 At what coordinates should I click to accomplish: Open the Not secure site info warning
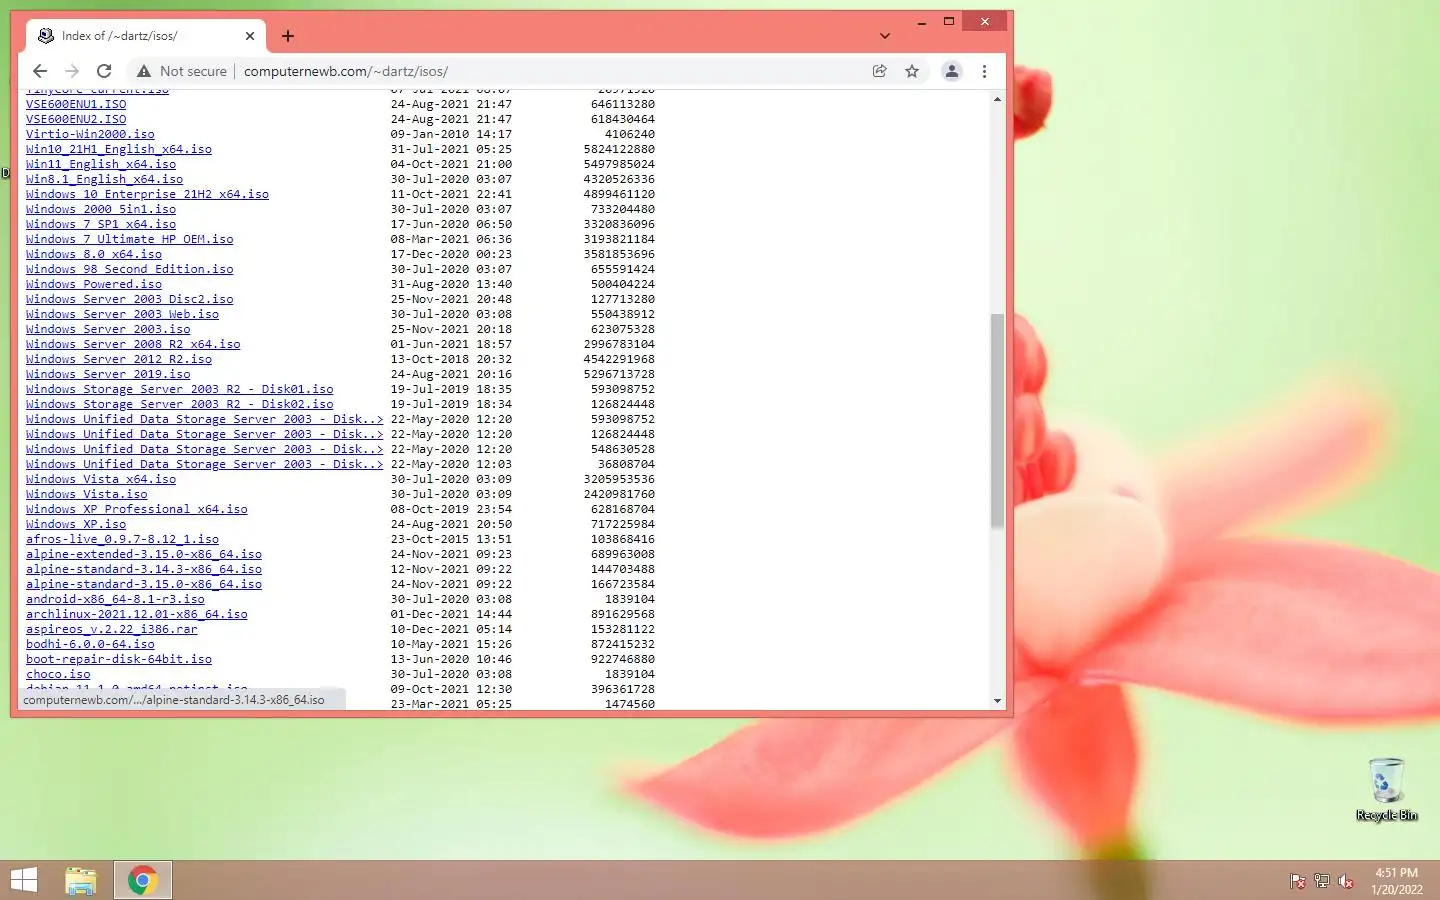click(182, 71)
